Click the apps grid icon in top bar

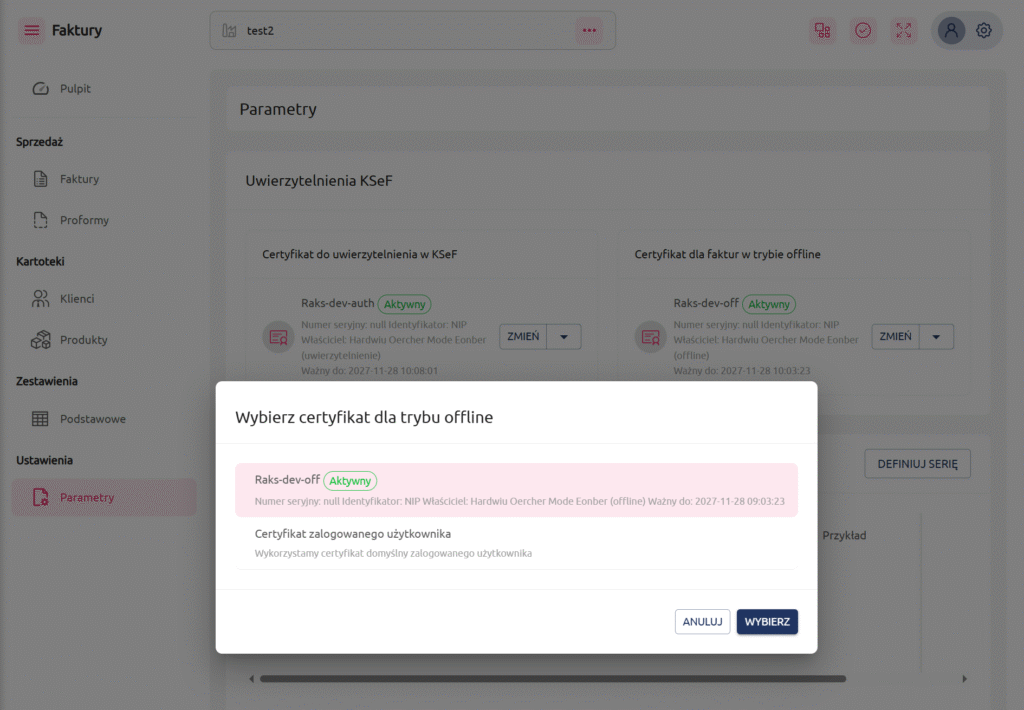tap(822, 30)
